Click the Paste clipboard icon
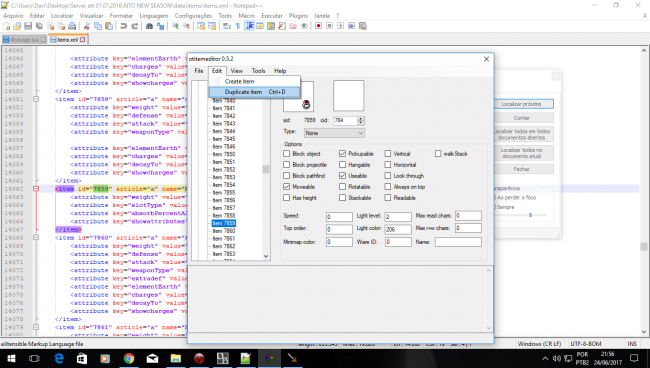Viewport: 650px width, 368px height. [x=109, y=26]
